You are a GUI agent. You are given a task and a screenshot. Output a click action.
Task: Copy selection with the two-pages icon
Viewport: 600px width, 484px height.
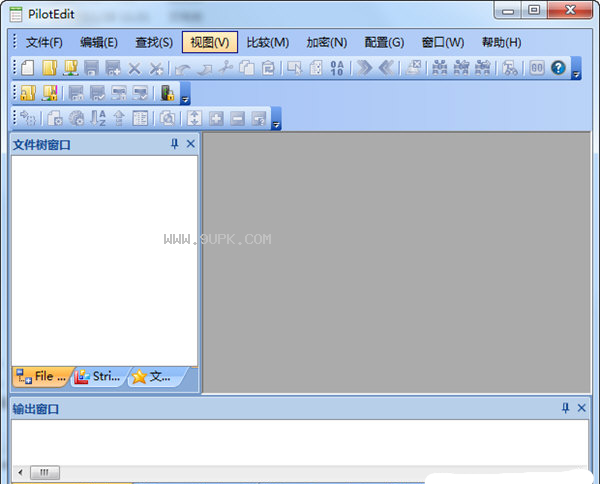[x=247, y=68]
